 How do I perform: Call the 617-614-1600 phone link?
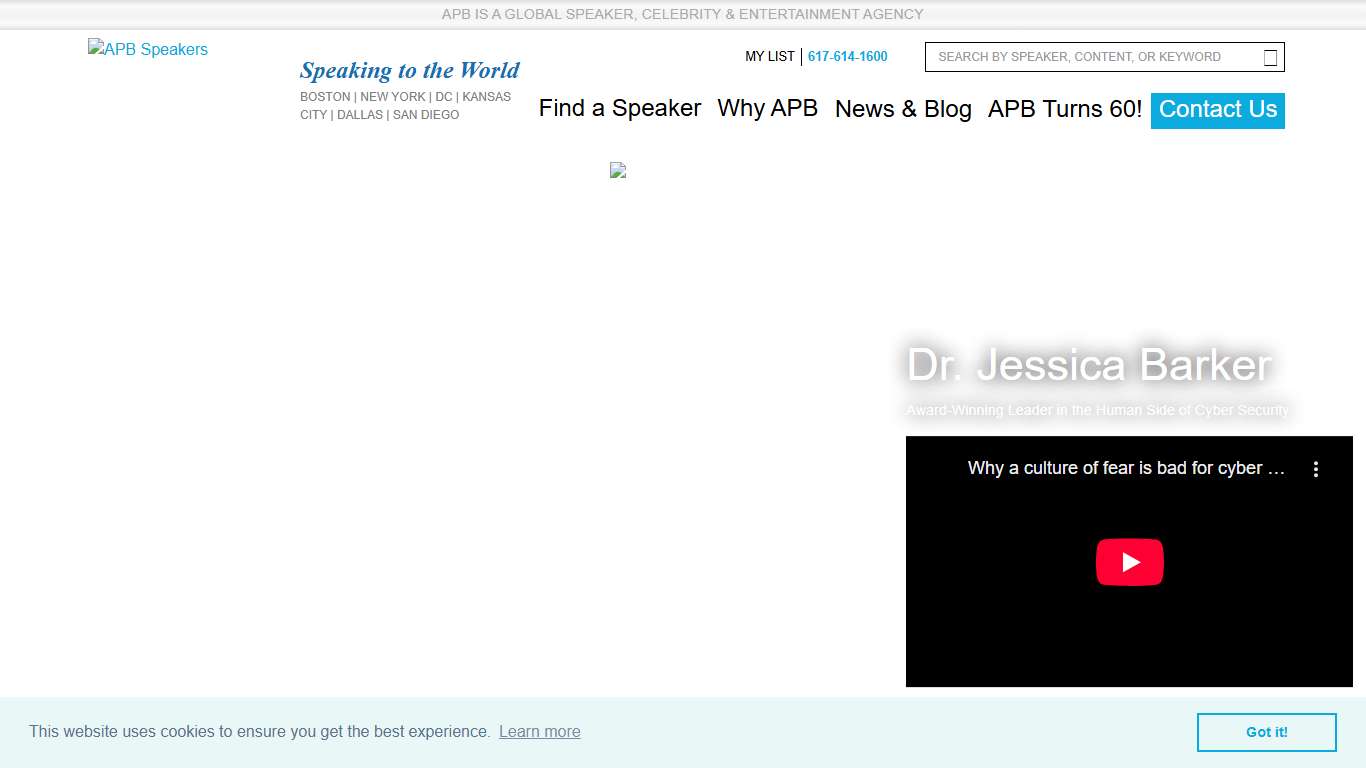coord(847,56)
